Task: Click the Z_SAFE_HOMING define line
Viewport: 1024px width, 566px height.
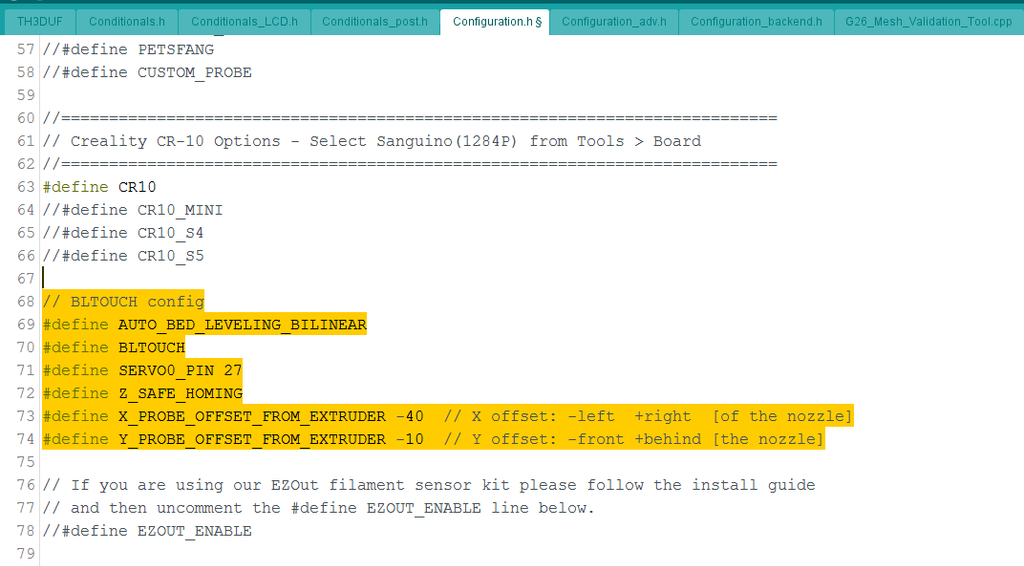Action: [142, 393]
